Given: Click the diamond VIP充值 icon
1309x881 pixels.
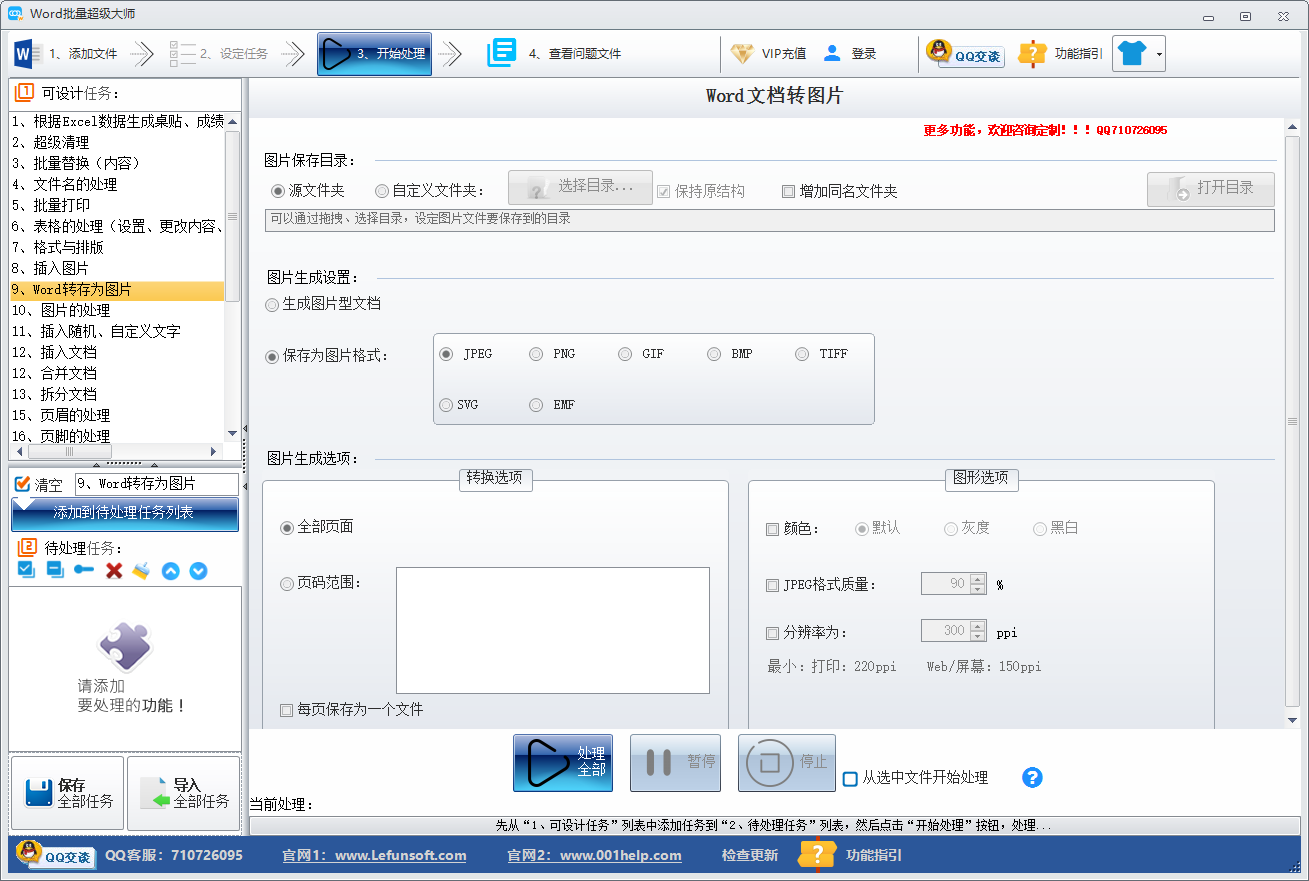Looking at the screenshot, I should (742, 54).
